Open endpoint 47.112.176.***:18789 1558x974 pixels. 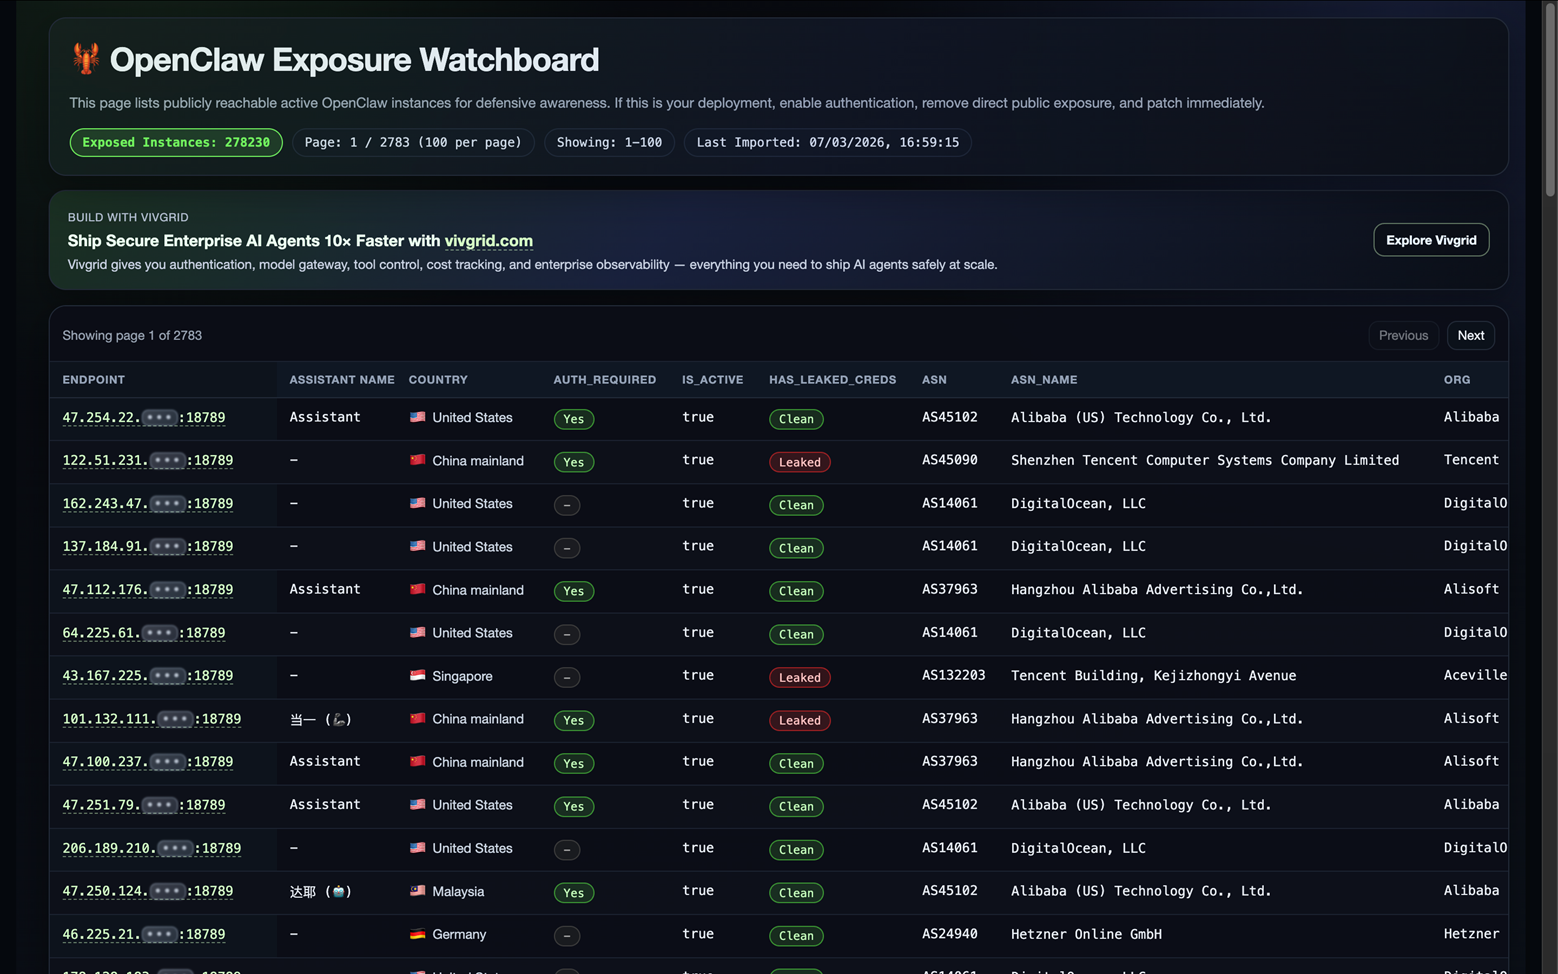(148, 590)
